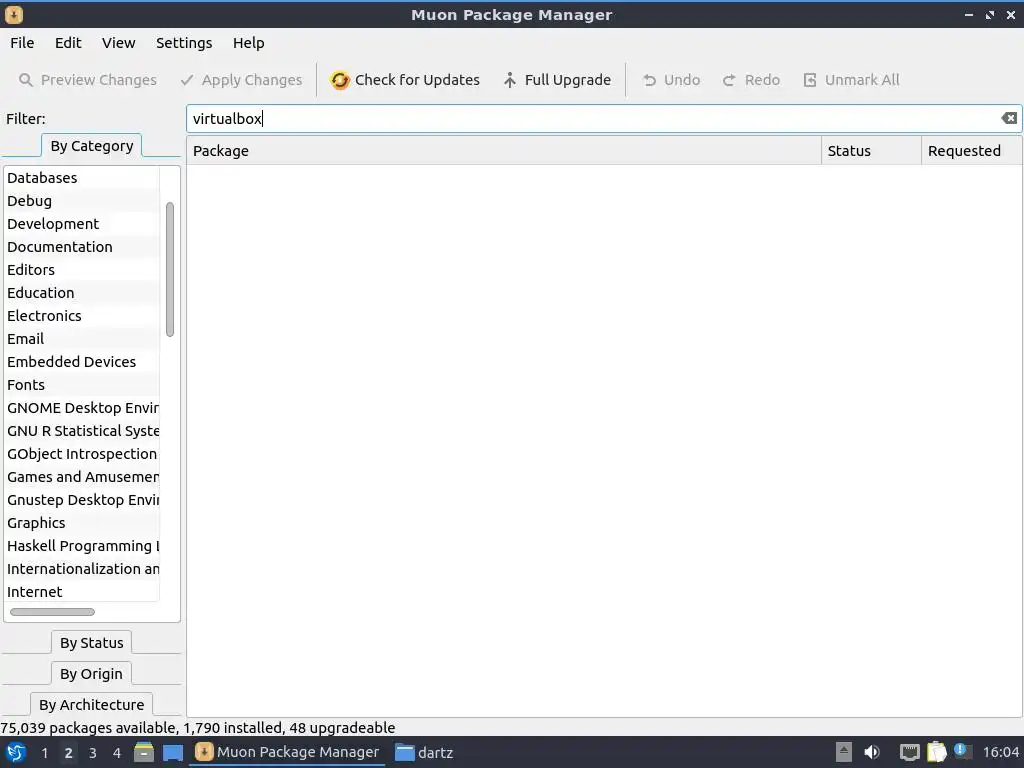1024x768 pixels.
Task: Click the Unmark All icon
Action: point(810,80)
